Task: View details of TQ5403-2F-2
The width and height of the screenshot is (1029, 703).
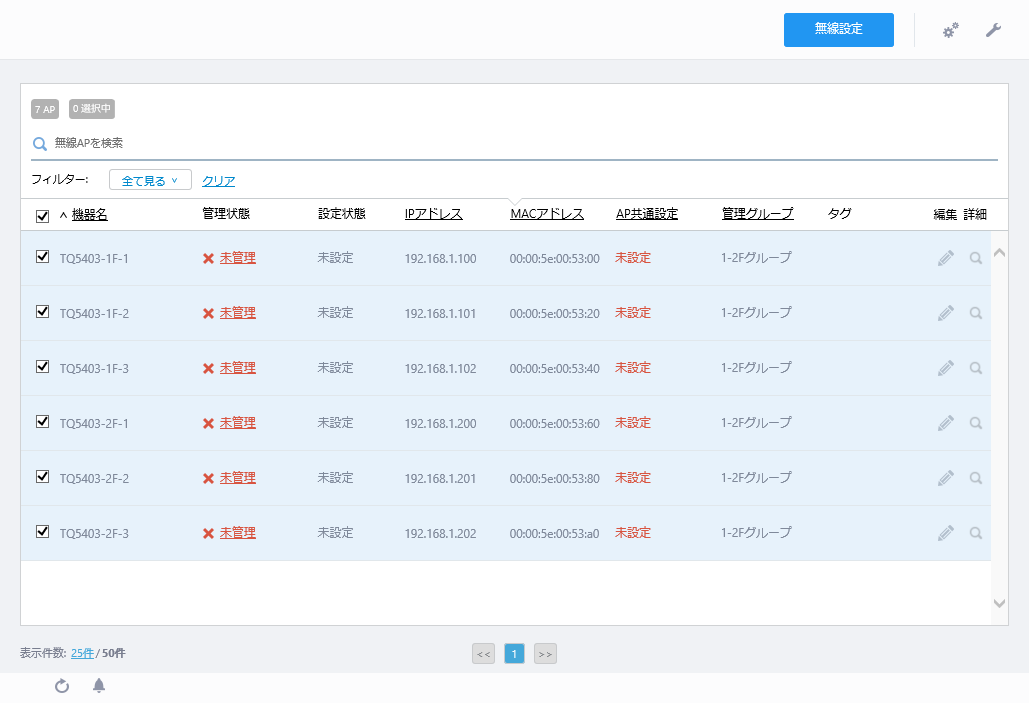Action: pos(976,478)
